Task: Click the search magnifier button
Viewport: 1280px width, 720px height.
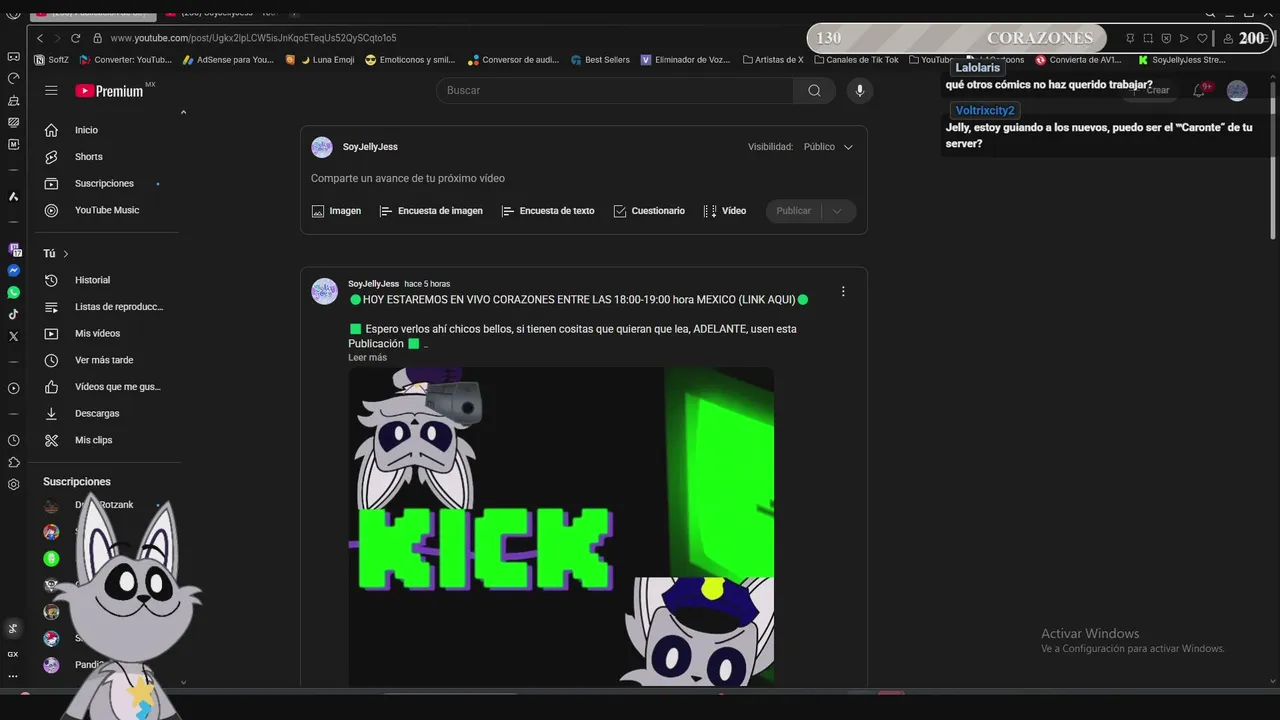Action: 814,90
